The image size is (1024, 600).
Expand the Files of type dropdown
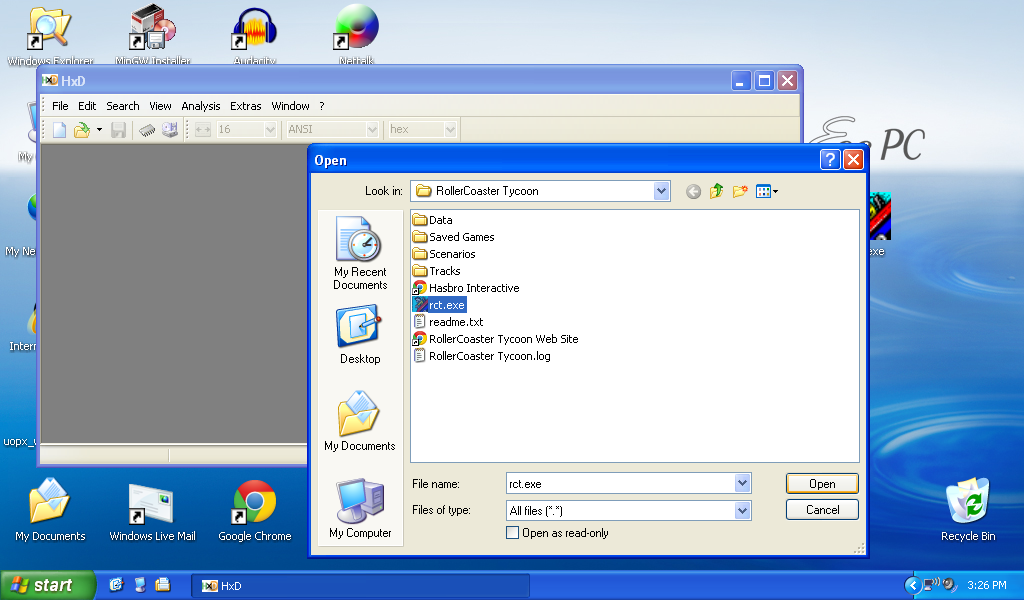coord(742,511)
